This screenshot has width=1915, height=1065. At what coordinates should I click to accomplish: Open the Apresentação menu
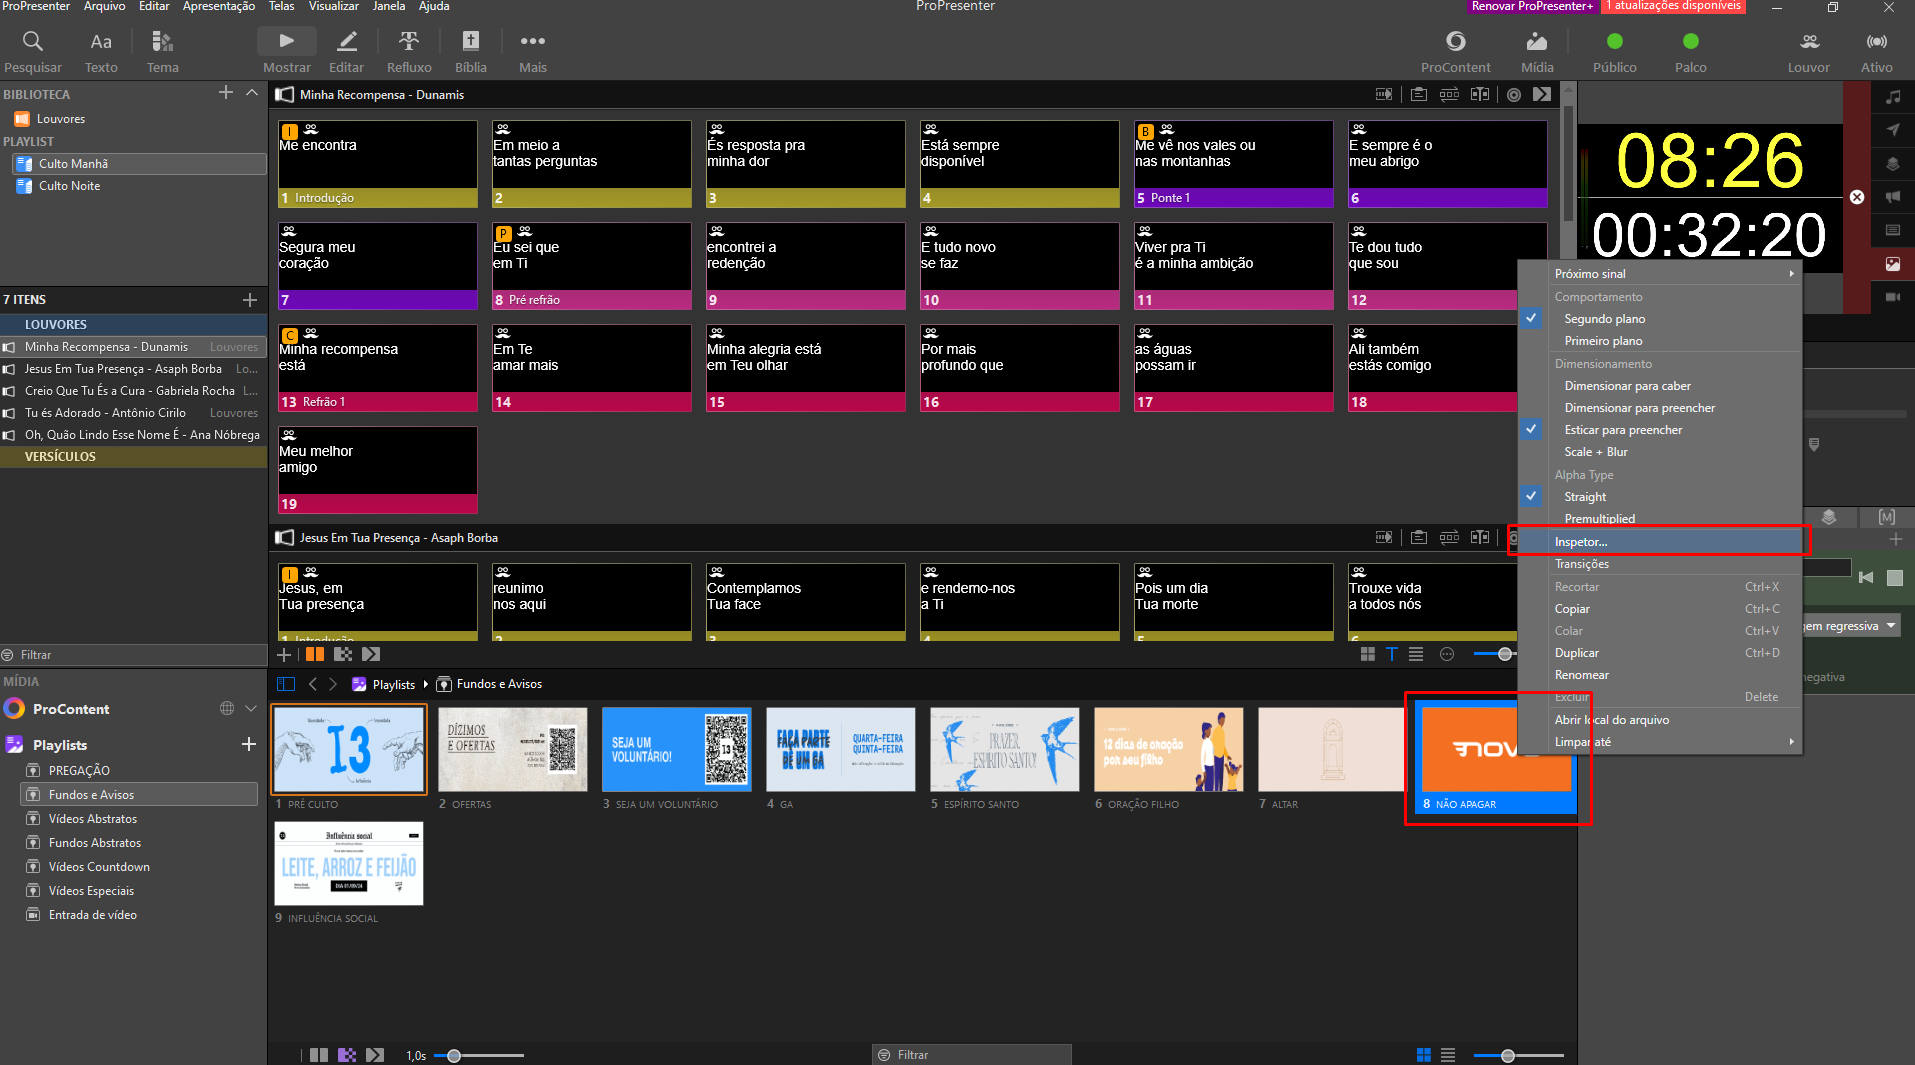tap(218, 7)
